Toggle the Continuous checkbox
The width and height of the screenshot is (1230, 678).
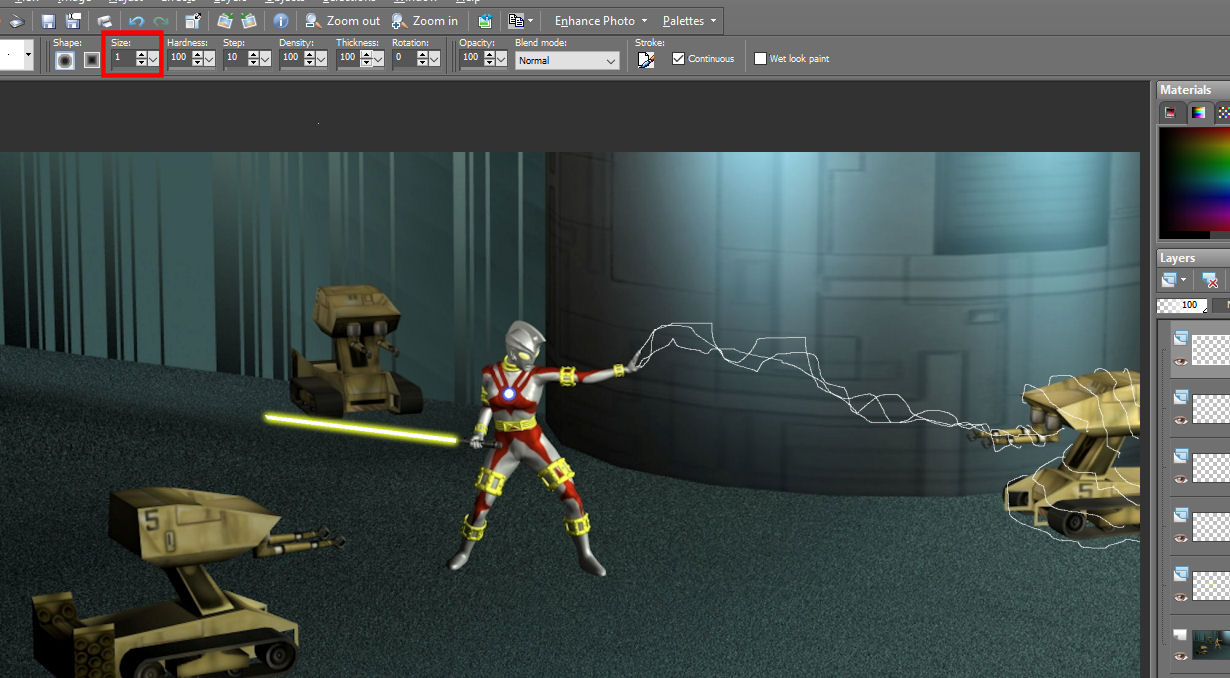pyautogui.click(x=679, y=59)
